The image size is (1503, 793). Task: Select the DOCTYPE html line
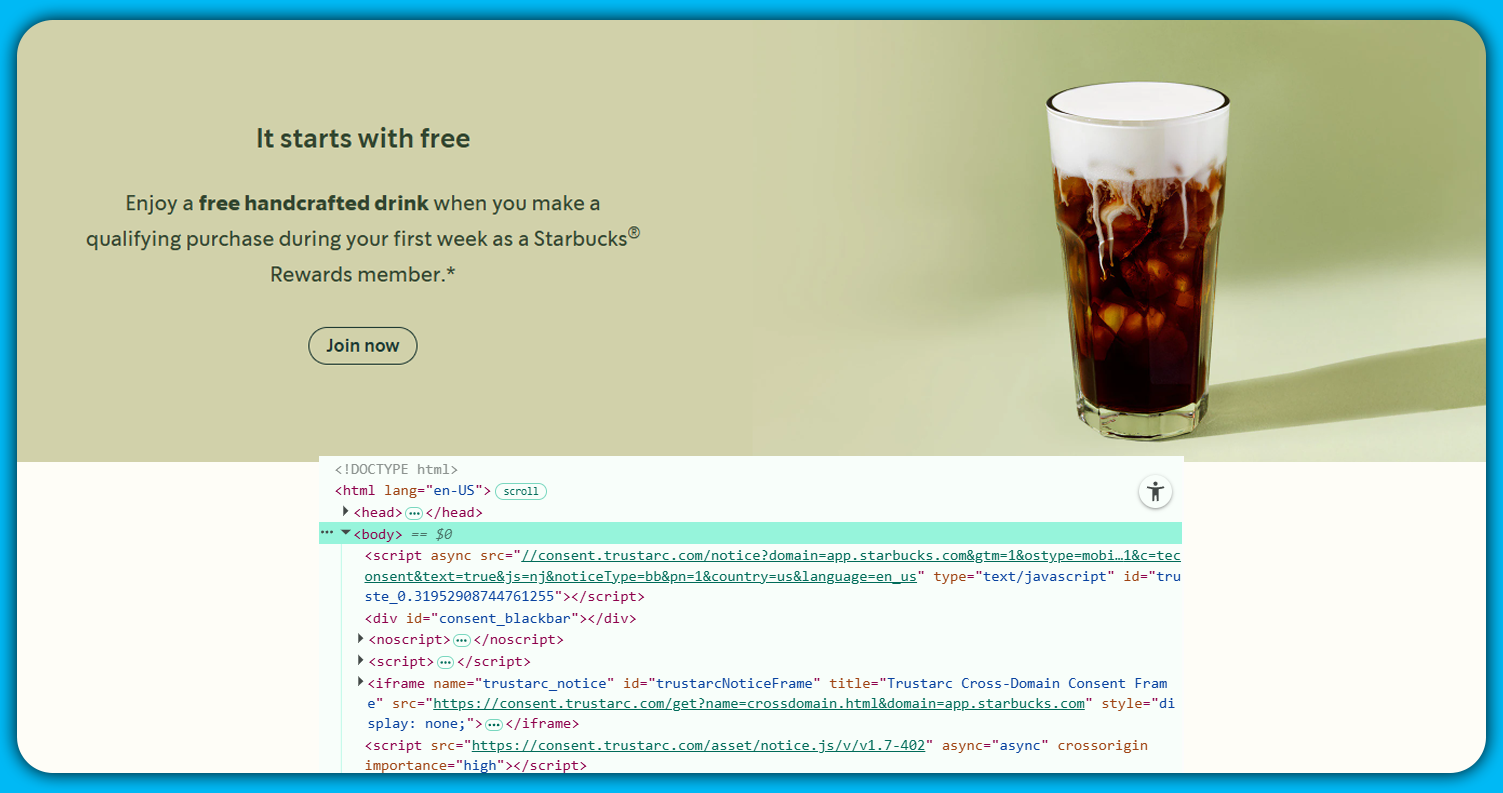pos(396,469)
